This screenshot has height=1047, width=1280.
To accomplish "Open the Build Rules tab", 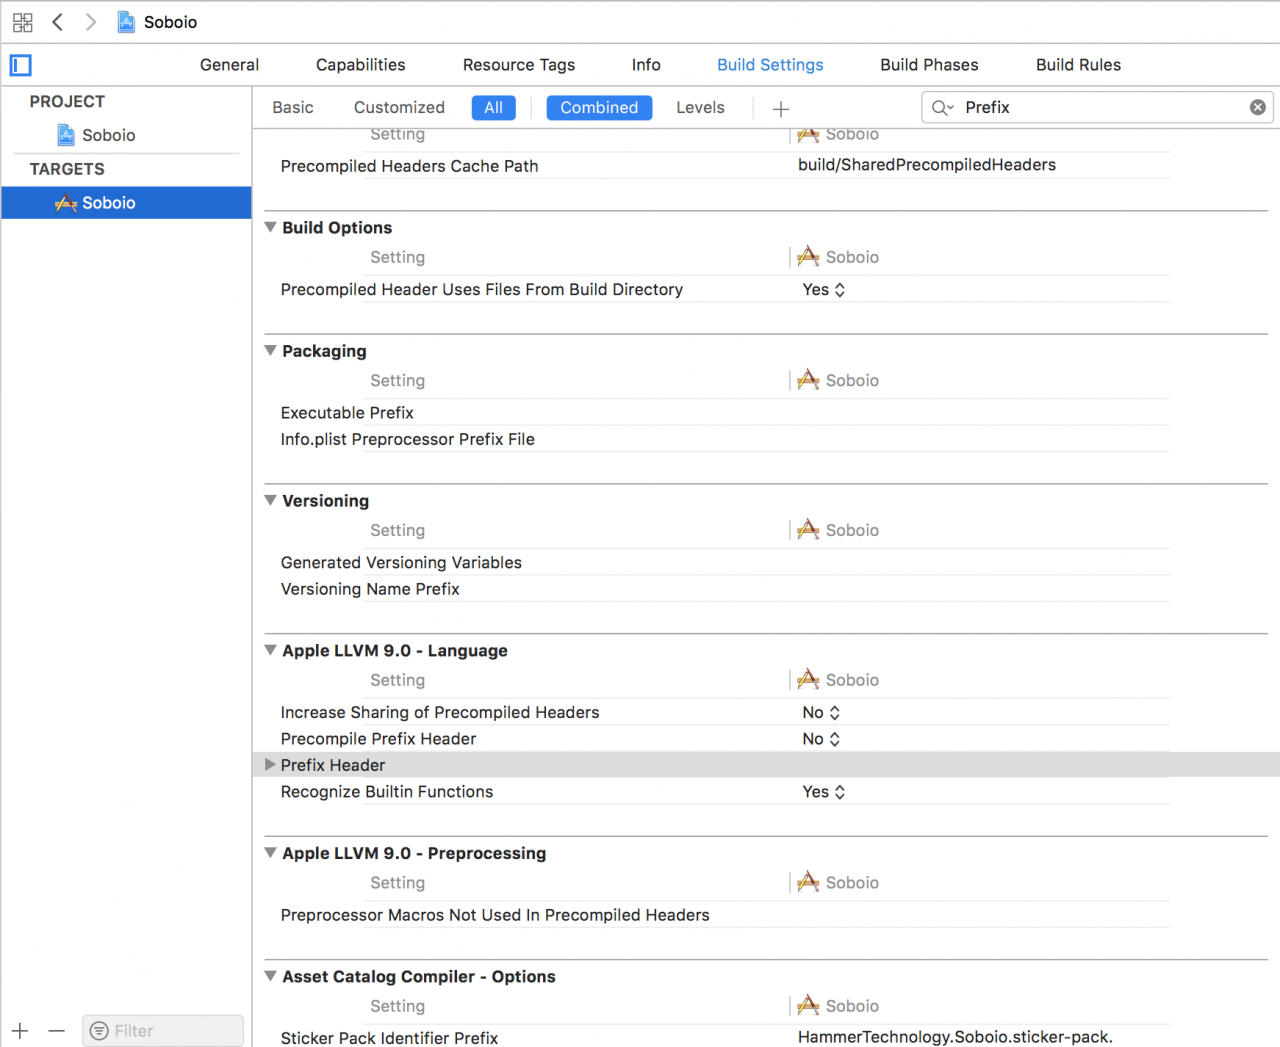I will [x=1078, y=65].
